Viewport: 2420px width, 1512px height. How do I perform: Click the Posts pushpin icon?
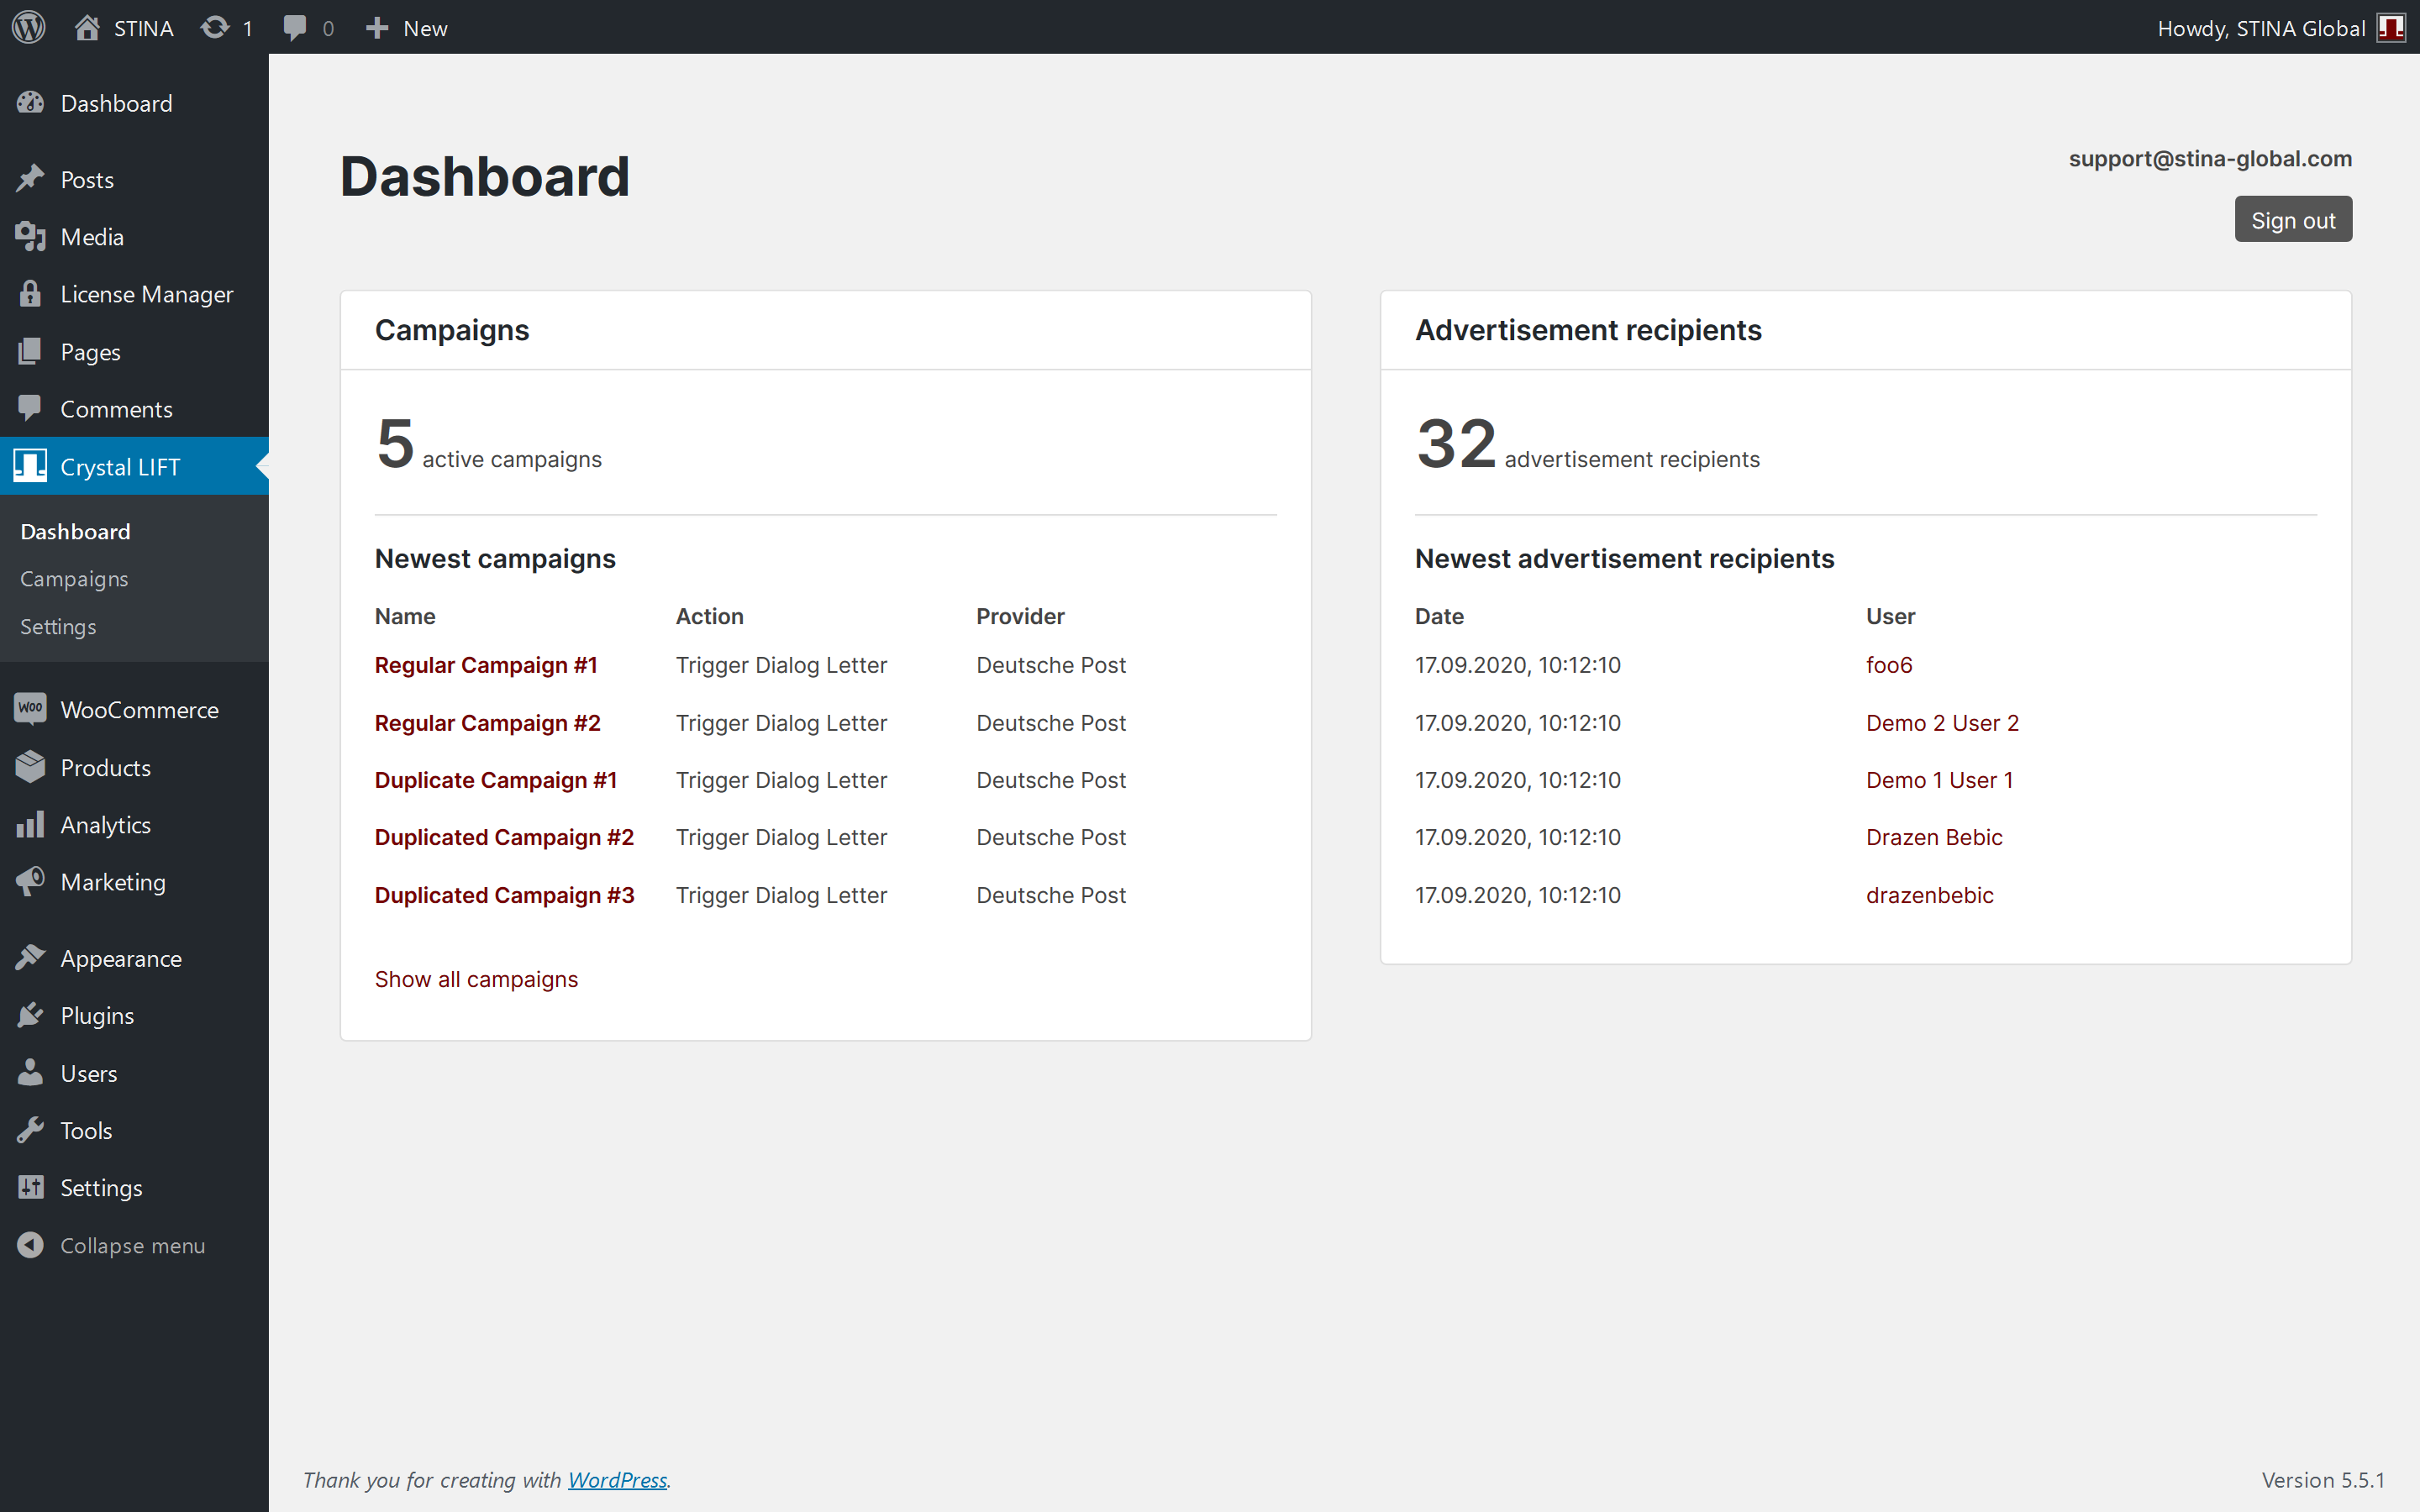[30, 179]
